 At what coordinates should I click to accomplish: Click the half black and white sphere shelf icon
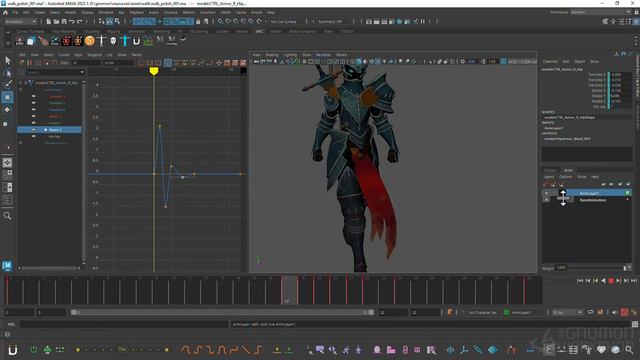183,38
